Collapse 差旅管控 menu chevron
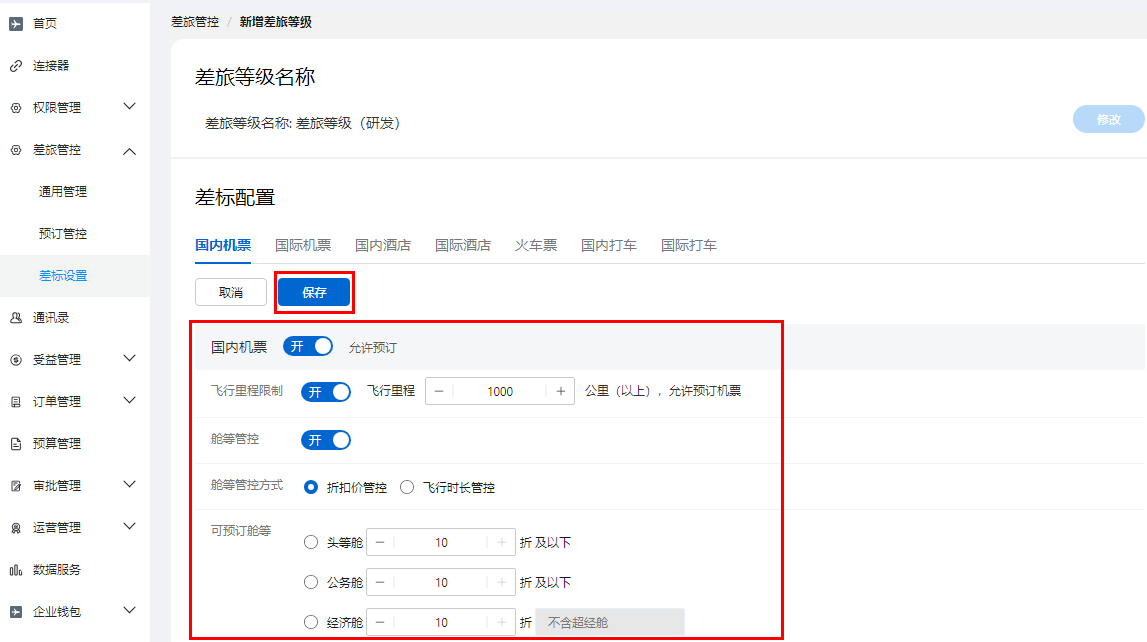The image size is (1147, 642). (129, 151)
